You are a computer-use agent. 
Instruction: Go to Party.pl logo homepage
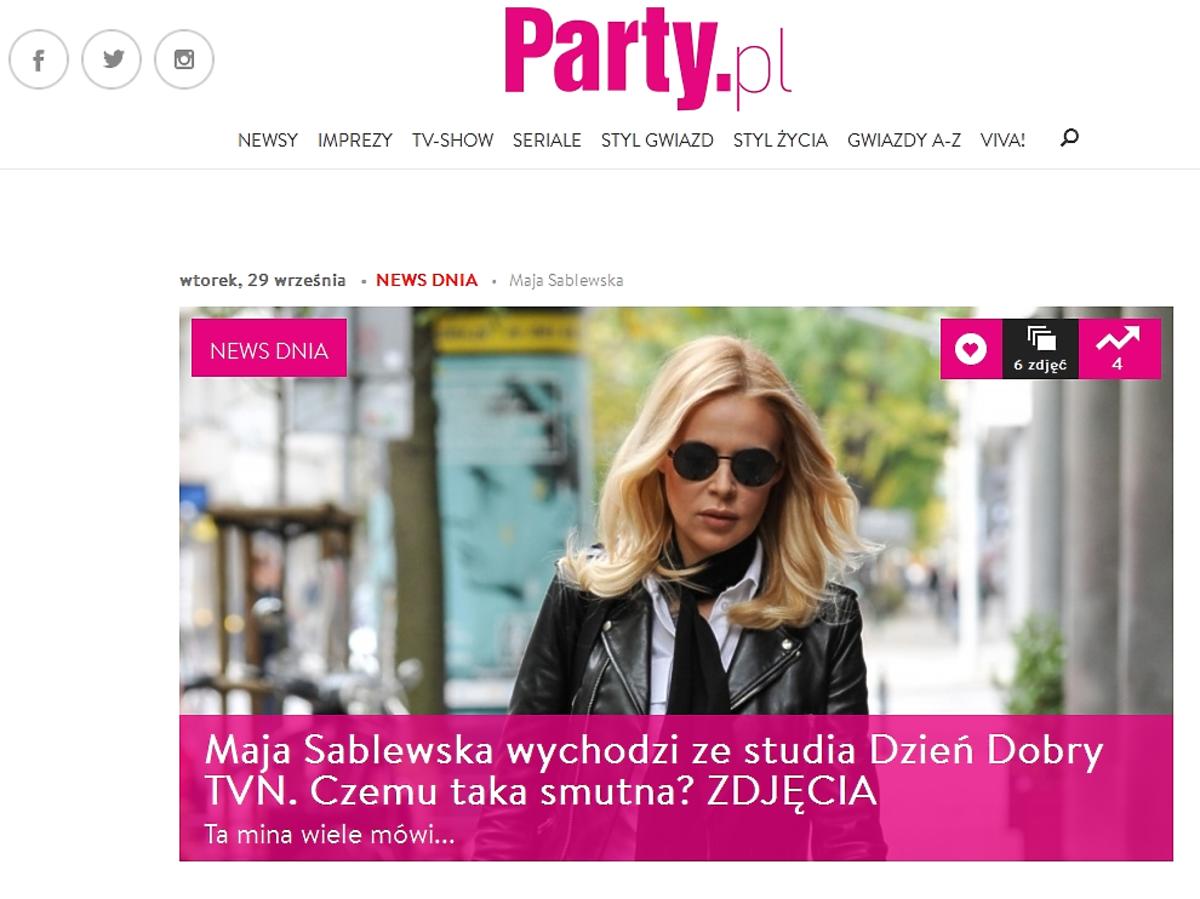point(647,58)
